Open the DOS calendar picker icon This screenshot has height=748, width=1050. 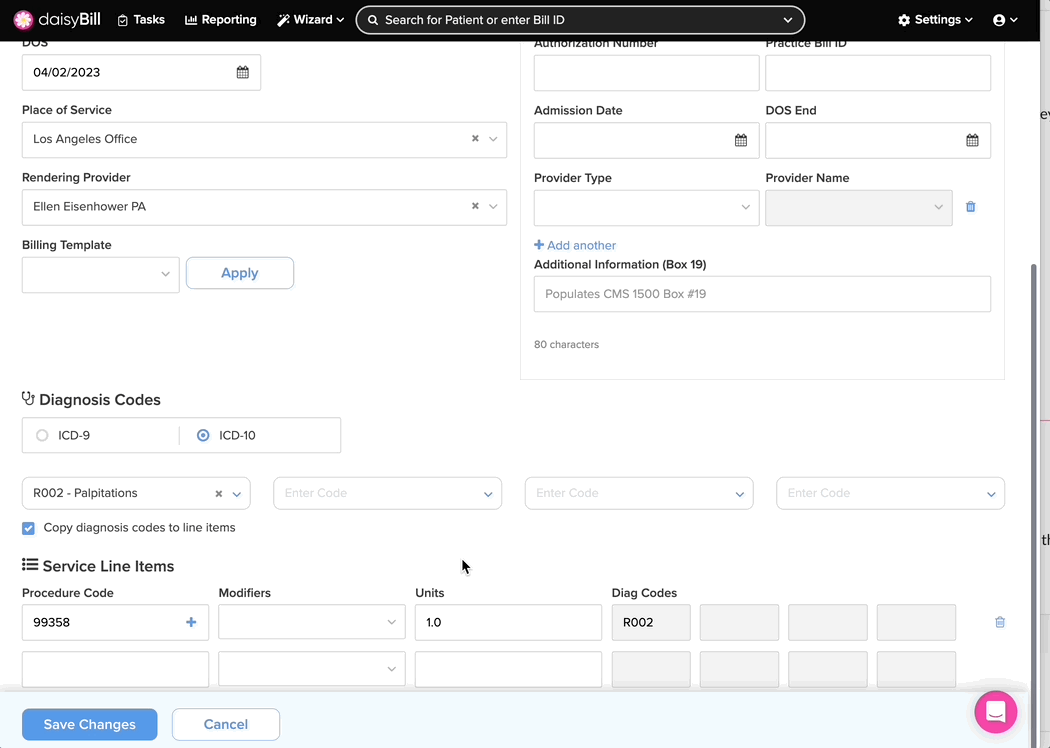[x=242, y=72]
